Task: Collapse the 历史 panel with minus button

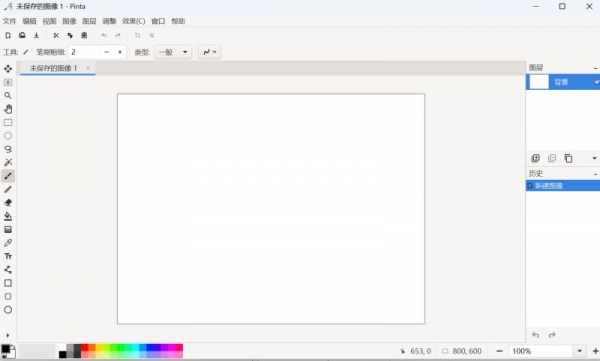Action: pos(595,174)
